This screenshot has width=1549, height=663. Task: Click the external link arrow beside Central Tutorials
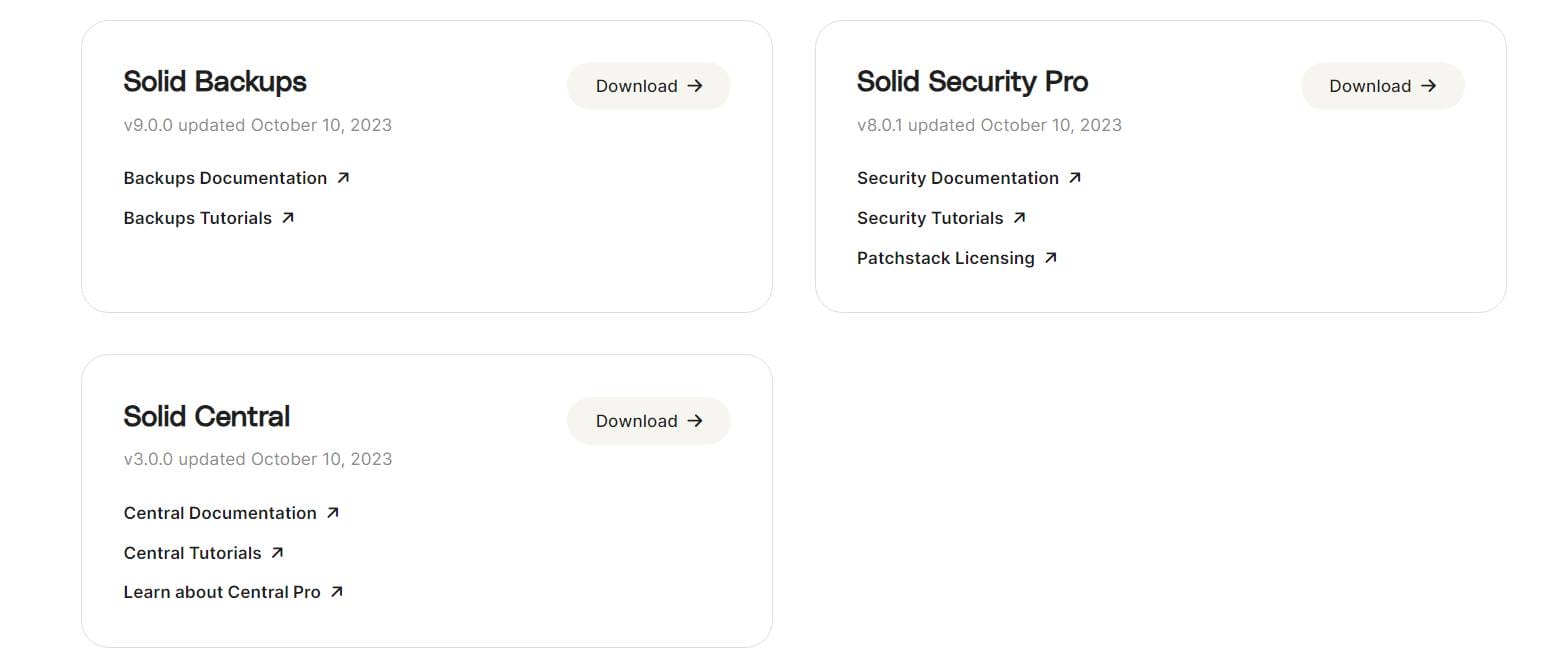click(277, 551)
